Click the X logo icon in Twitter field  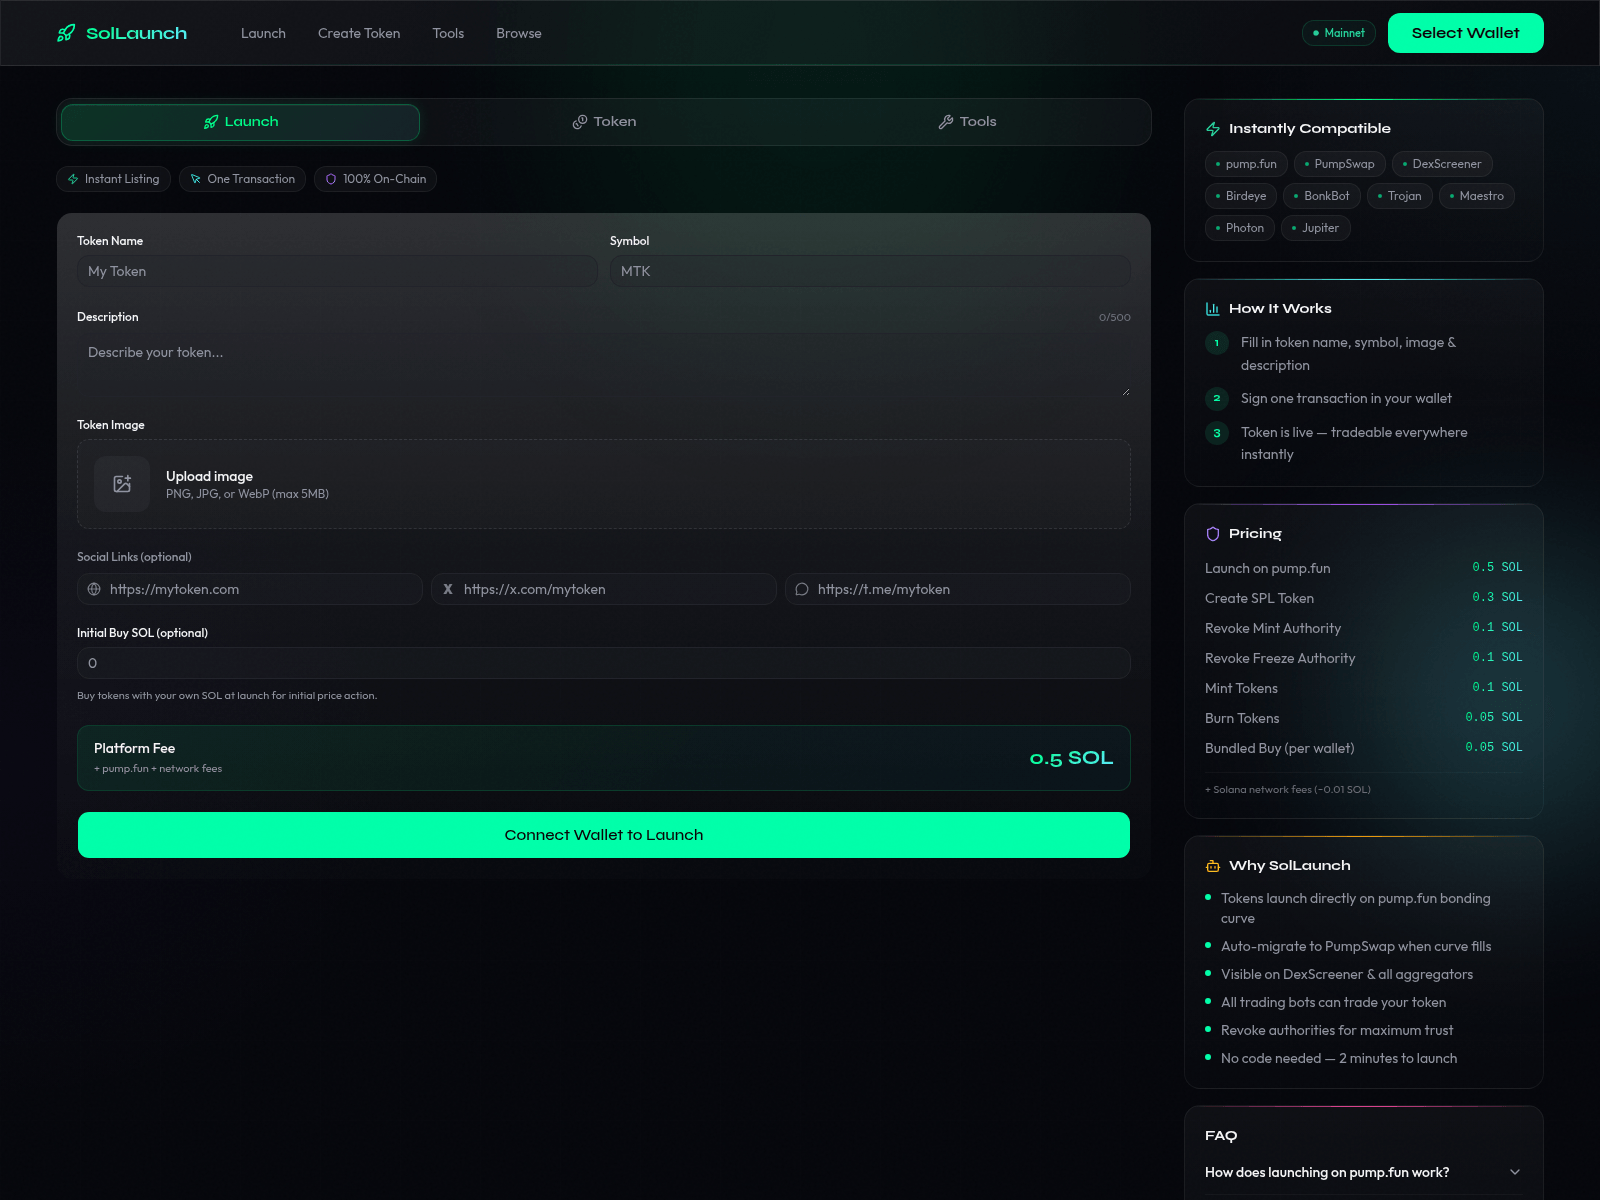(x=448, y=589)
